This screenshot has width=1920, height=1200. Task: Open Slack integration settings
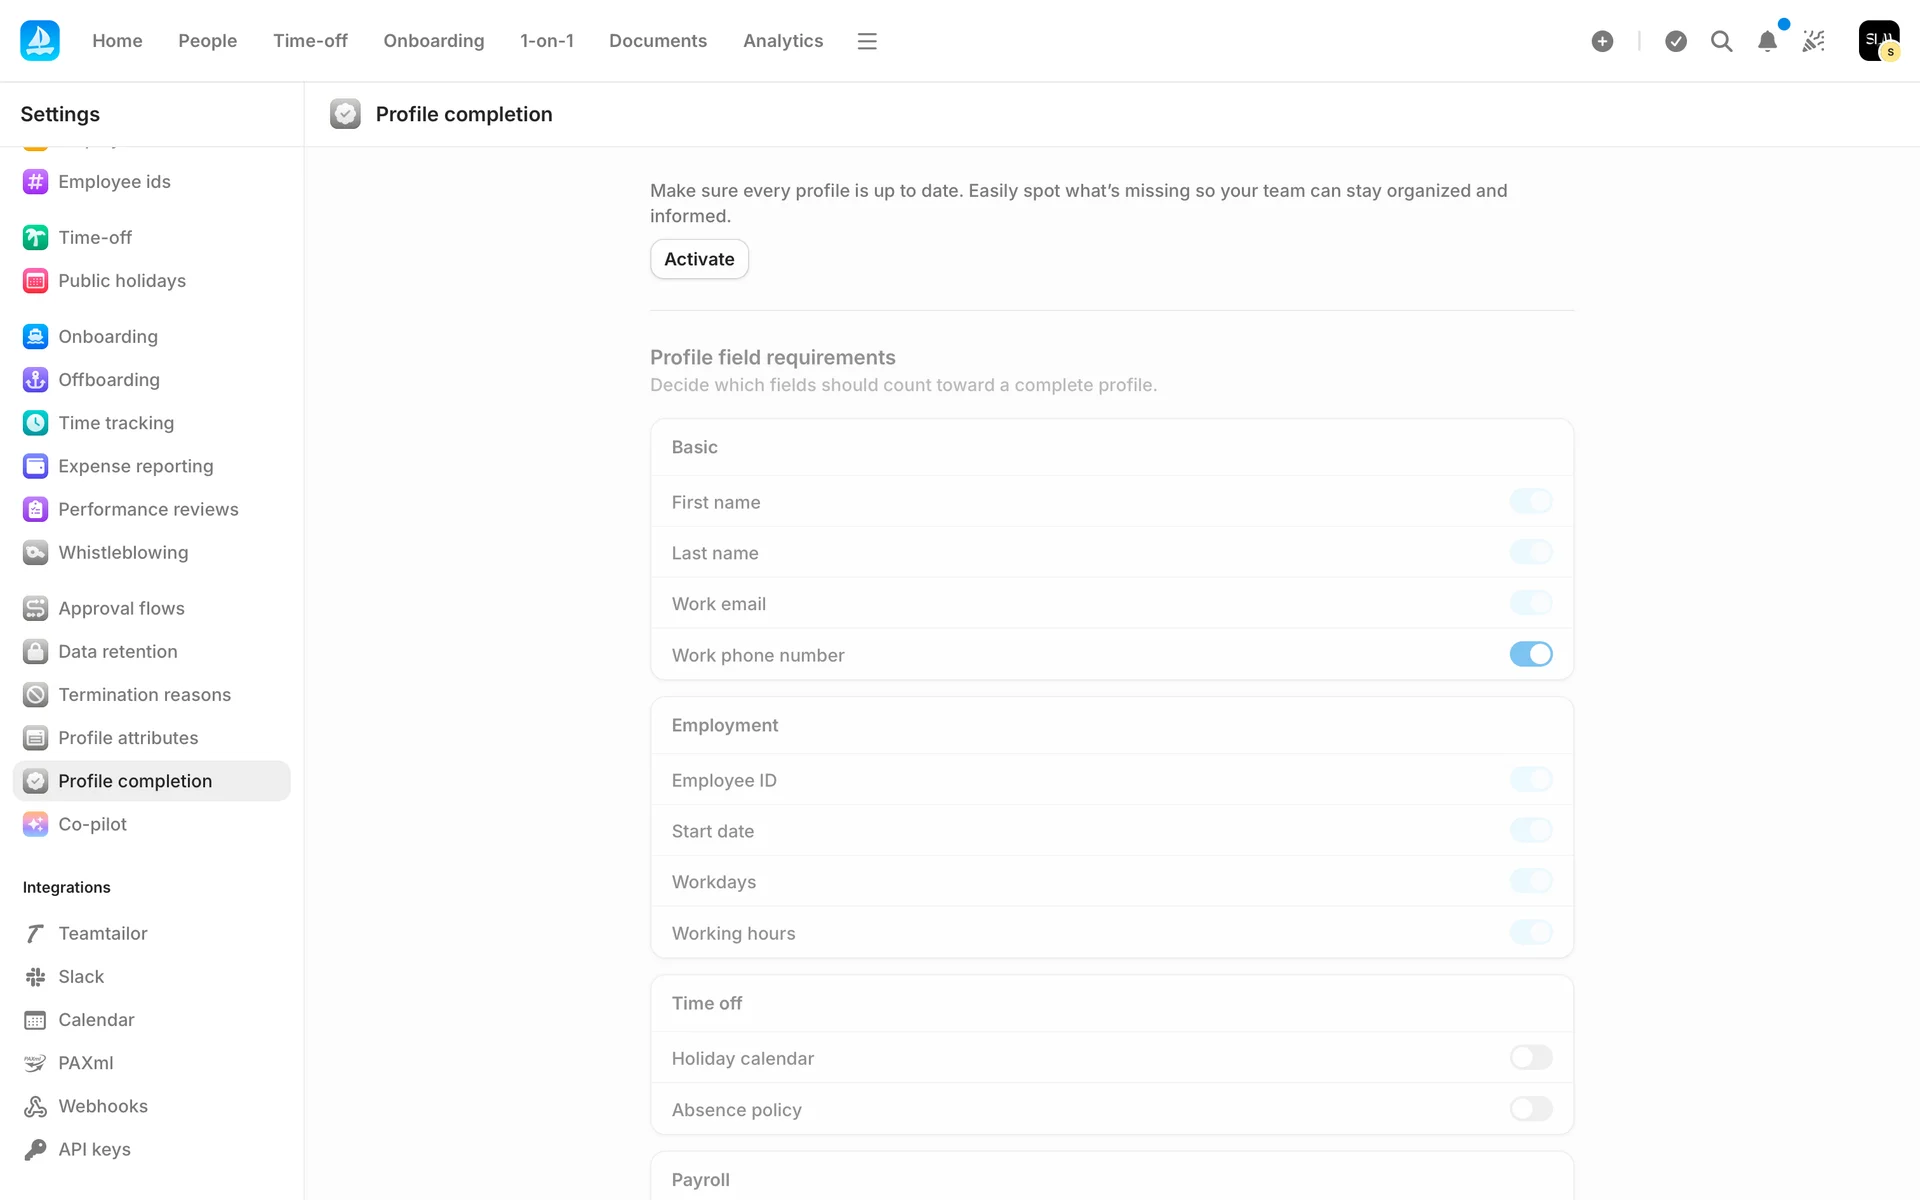point(81,977)
